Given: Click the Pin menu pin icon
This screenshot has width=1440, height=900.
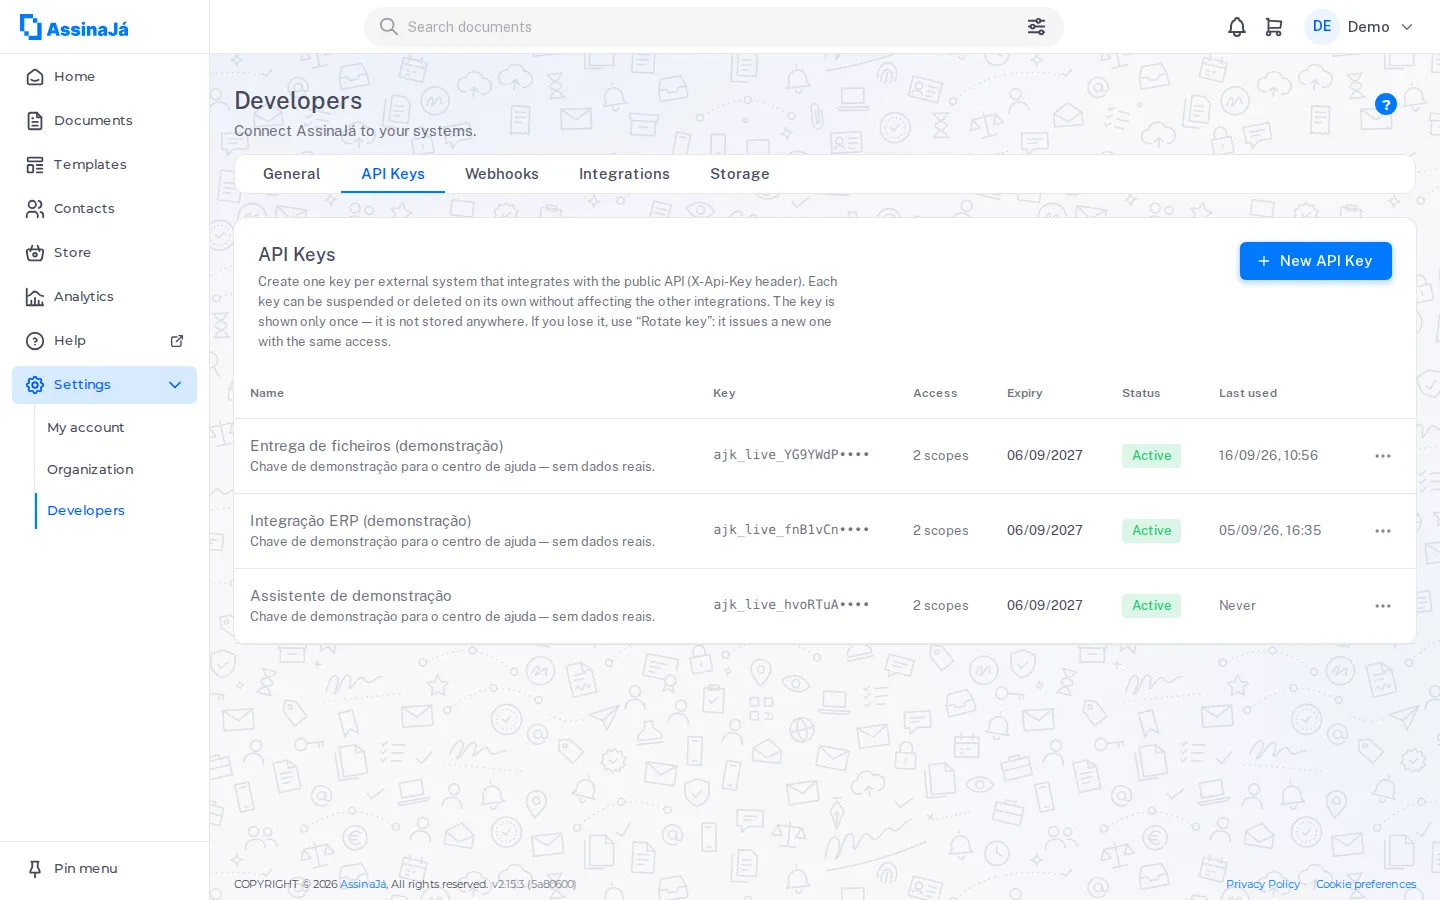Looking at the screenshot, I should point(35,869).
